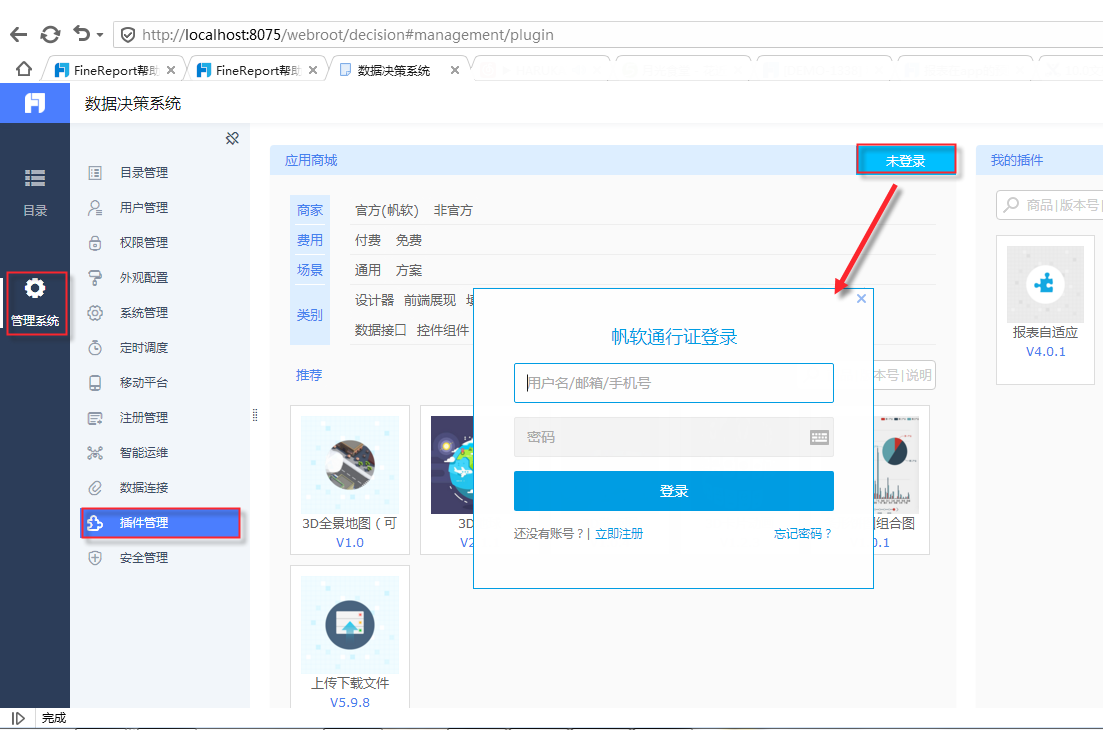This screenshot has height=730, width=1103.
Task: Click the FineReport logo in top-left
Action: pyautogui.click(x=34, y=103)
